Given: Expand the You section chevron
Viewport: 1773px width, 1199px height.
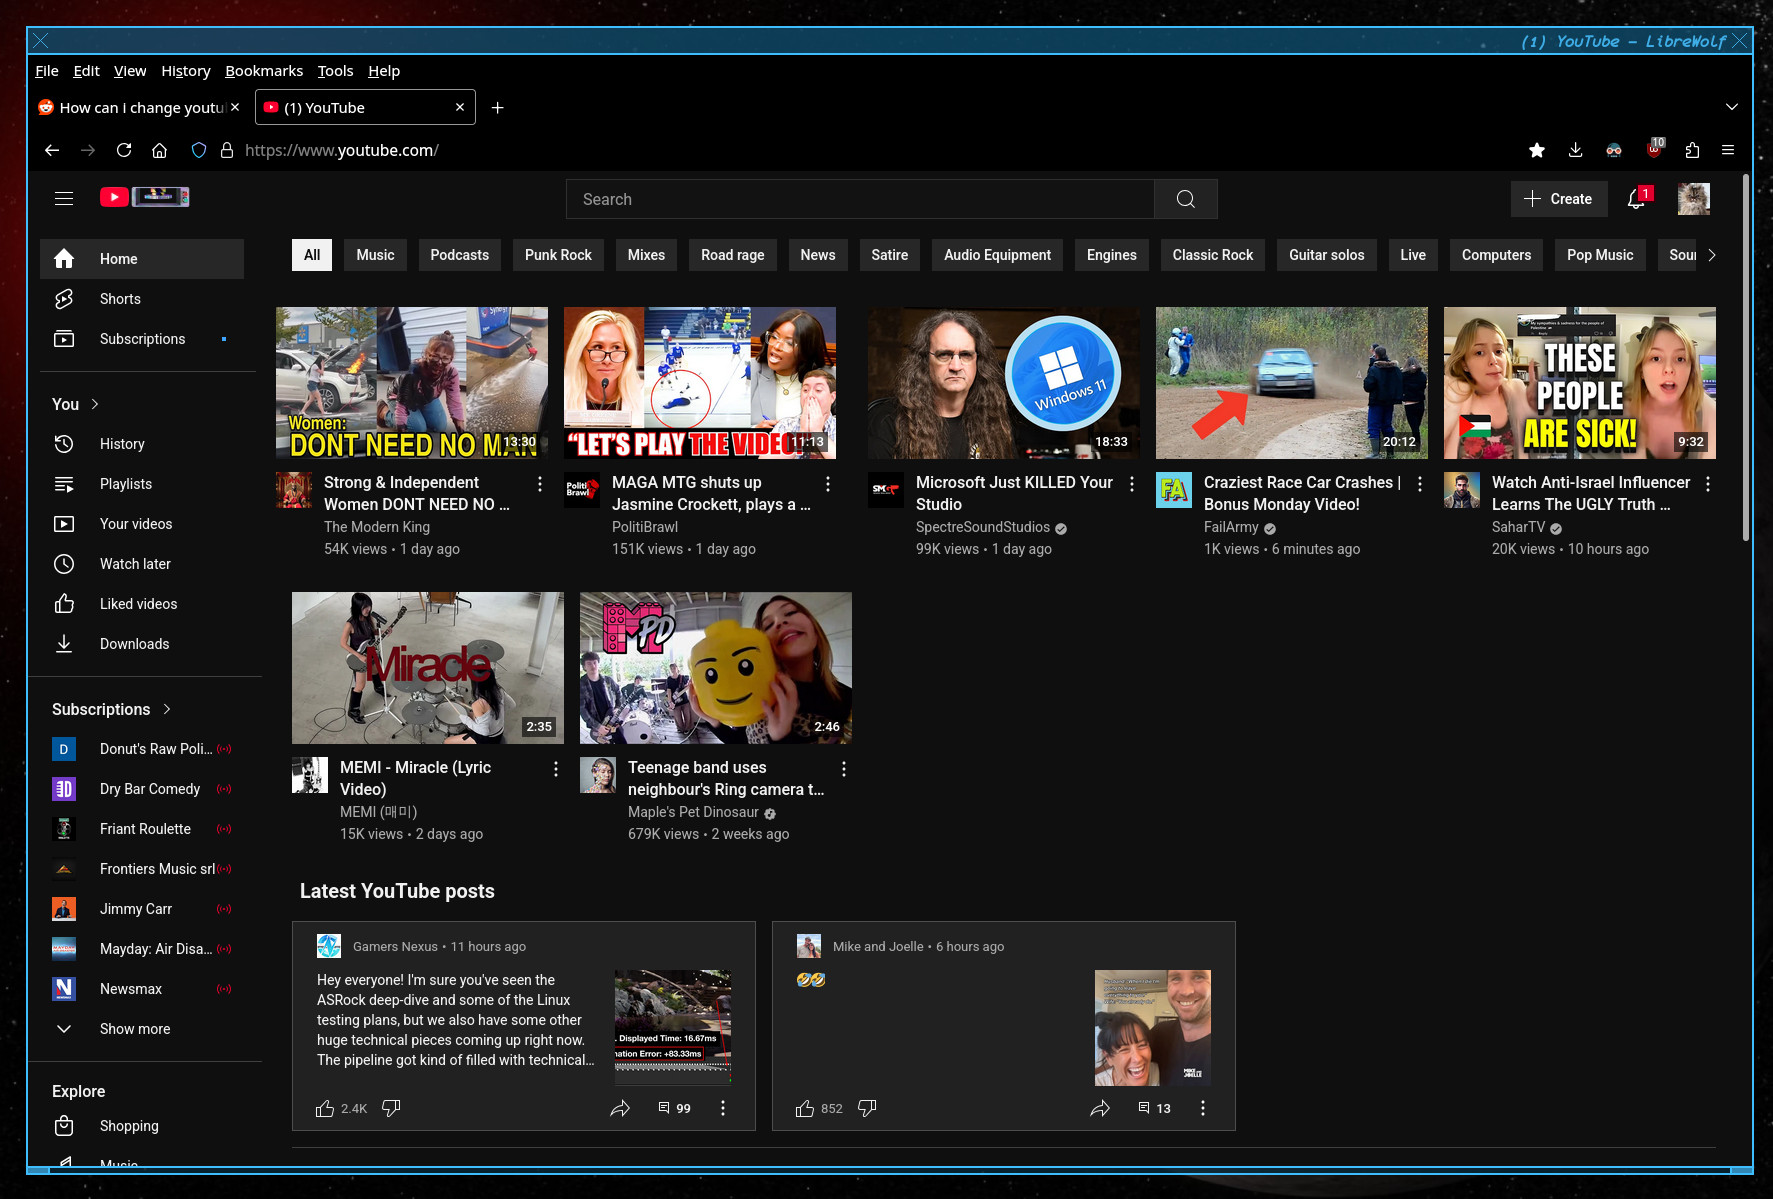Looking at the screenshot, I should click(x=95, y=404).
